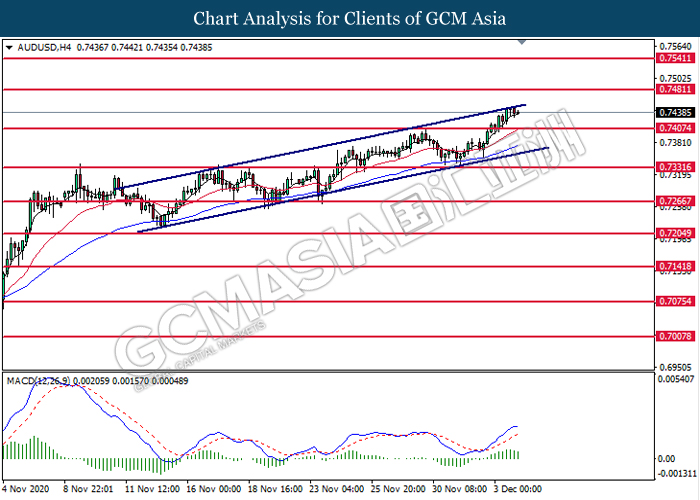
Task: Click the 18 Nov 16:00 time label
Action: (275, 489)
